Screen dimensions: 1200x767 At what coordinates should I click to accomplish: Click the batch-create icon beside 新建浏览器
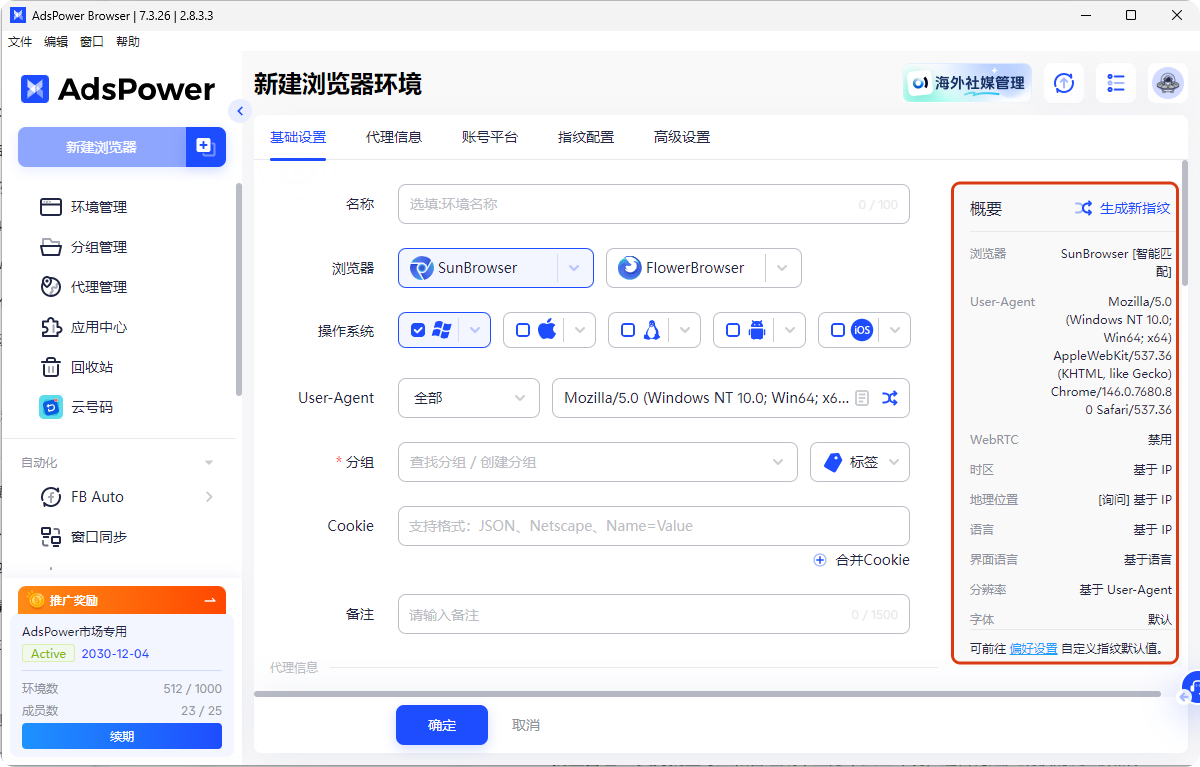205,146
